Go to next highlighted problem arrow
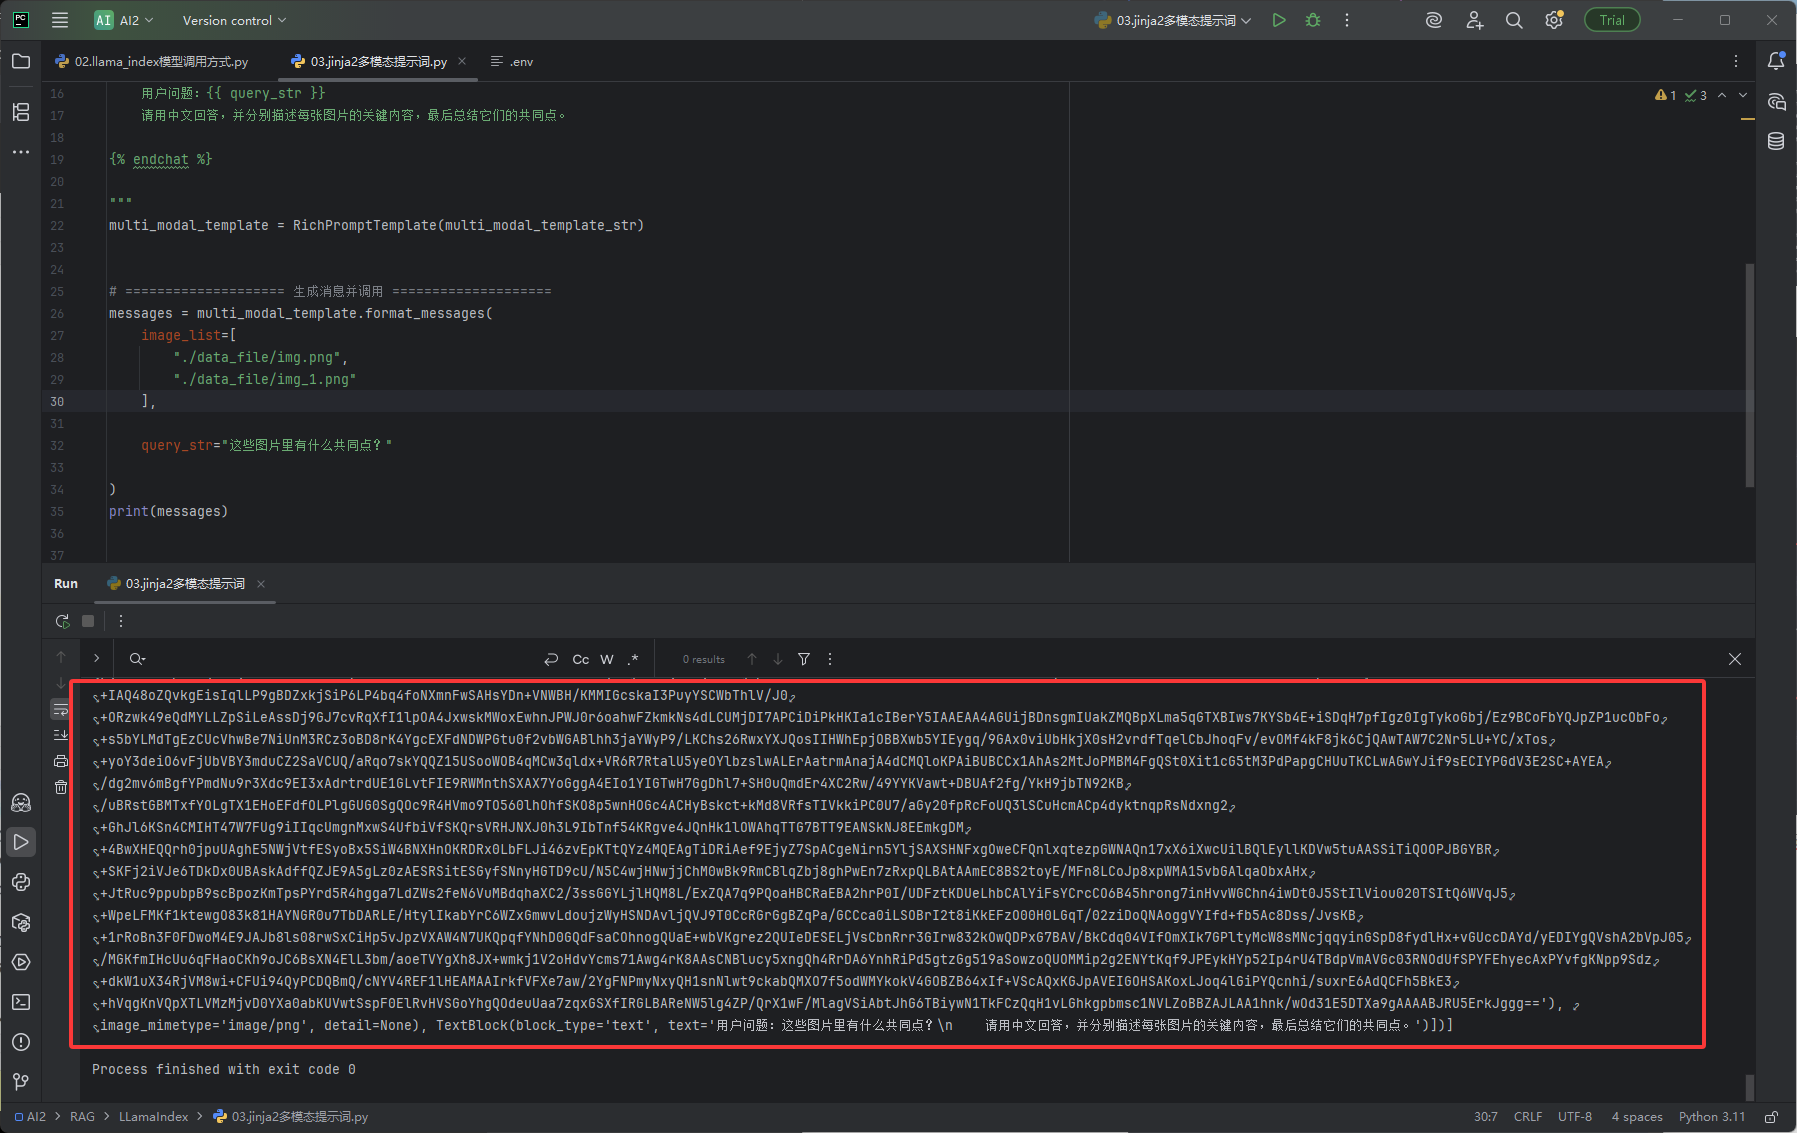 pos(1743,95)
